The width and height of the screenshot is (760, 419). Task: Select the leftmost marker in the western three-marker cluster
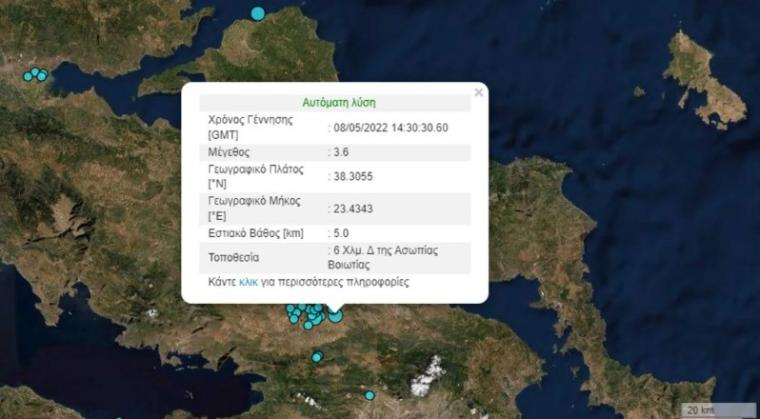pyautogui.click(x=28, y=75)
